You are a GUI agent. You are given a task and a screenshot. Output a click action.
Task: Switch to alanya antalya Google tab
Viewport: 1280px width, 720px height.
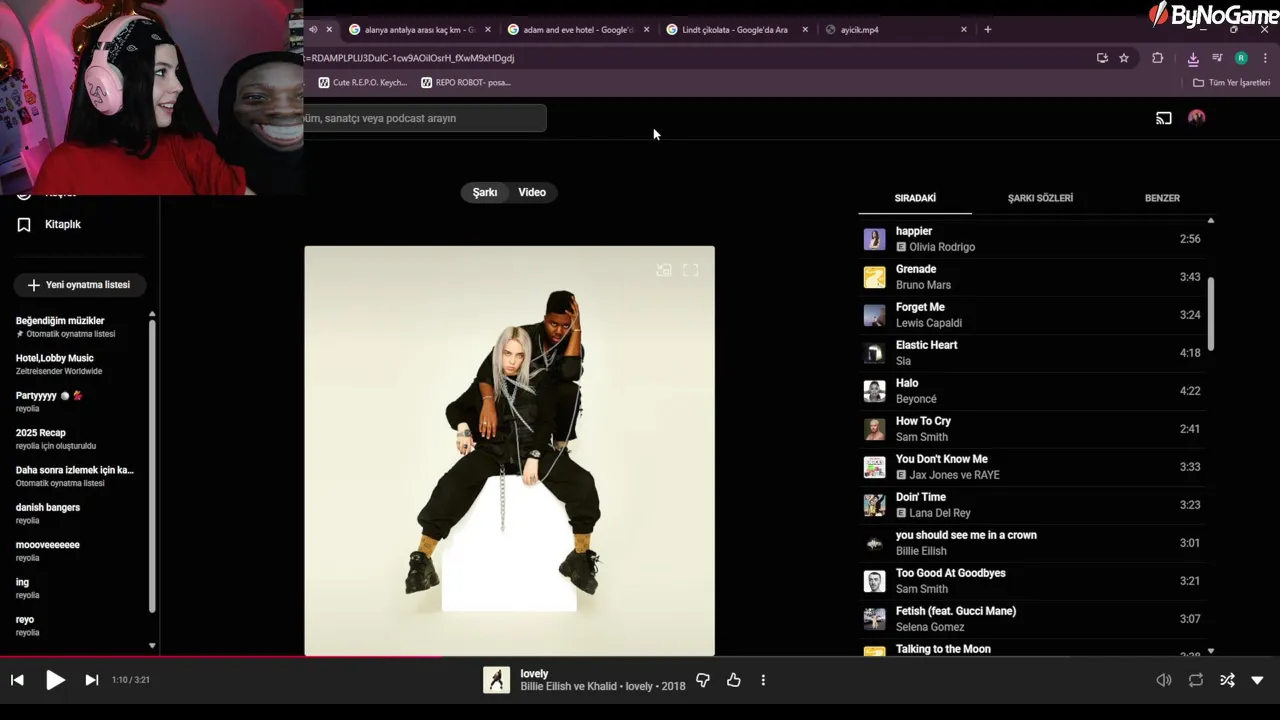click(418, 30)
